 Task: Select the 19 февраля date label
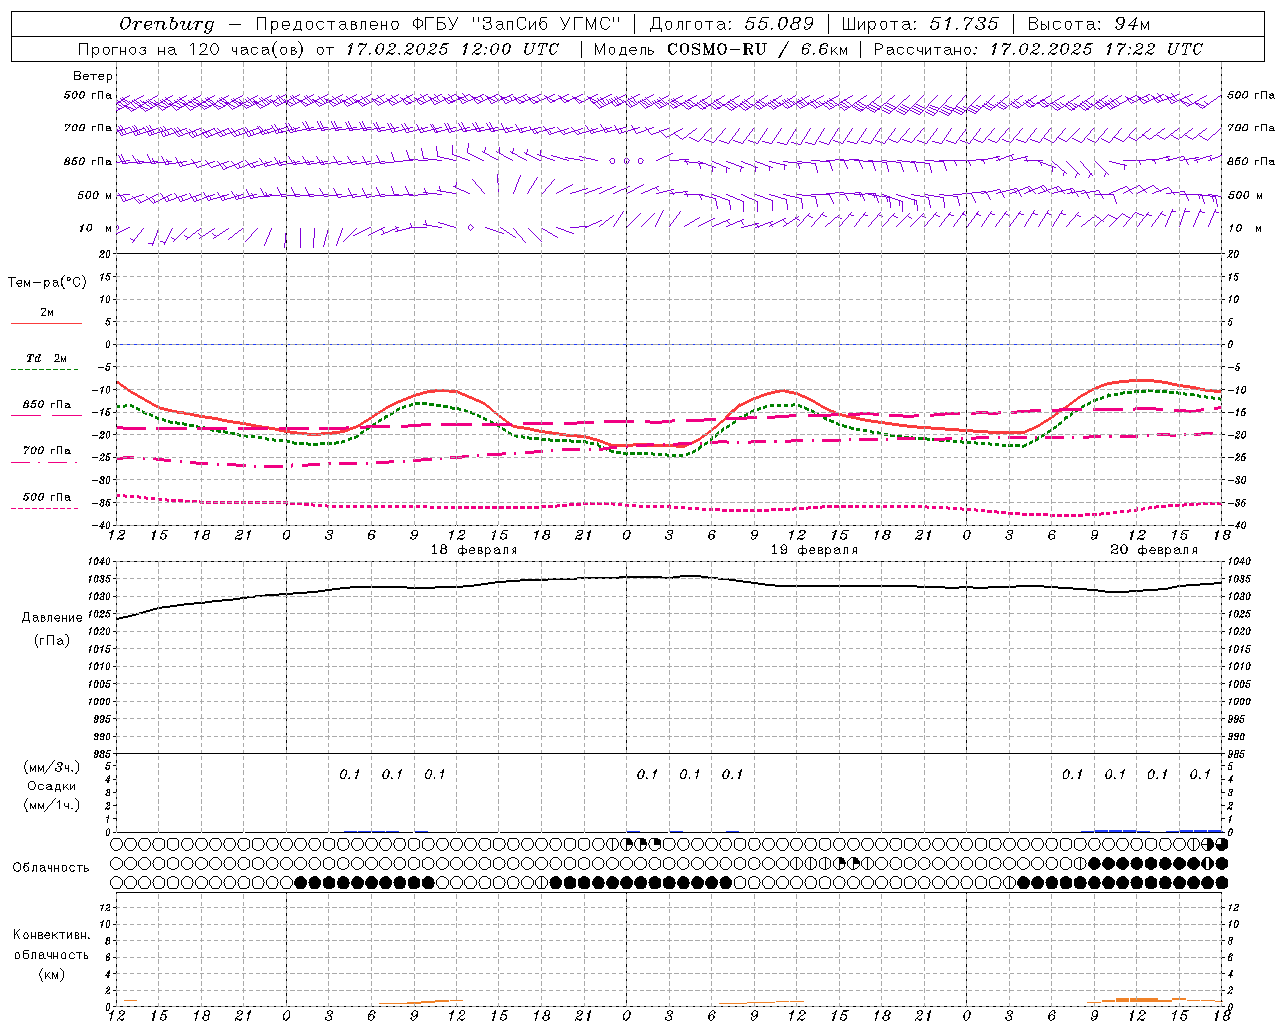[814, 550]
